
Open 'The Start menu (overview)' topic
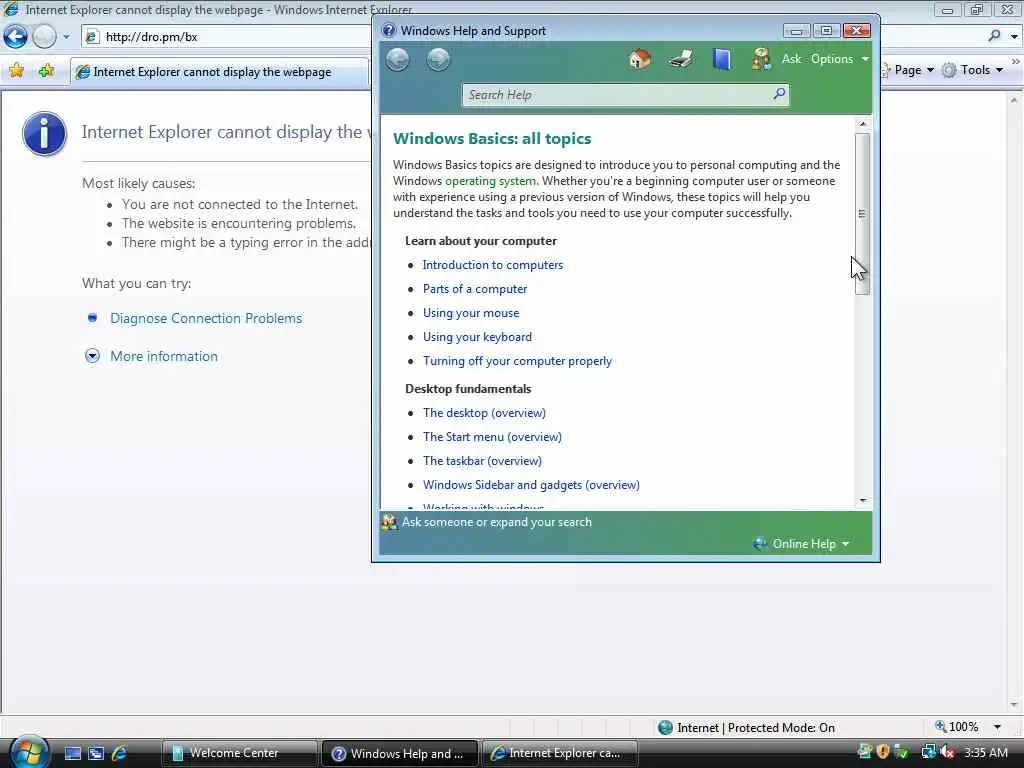[492, 437]
